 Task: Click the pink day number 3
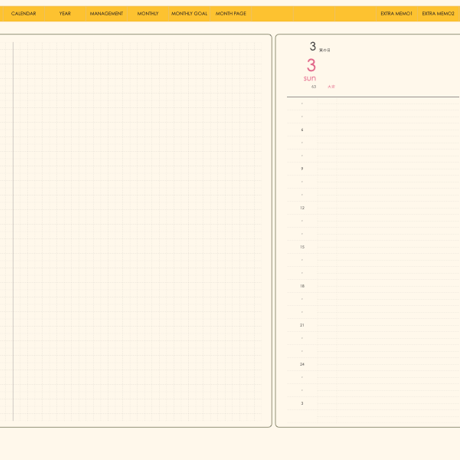[x=311, y=65]
